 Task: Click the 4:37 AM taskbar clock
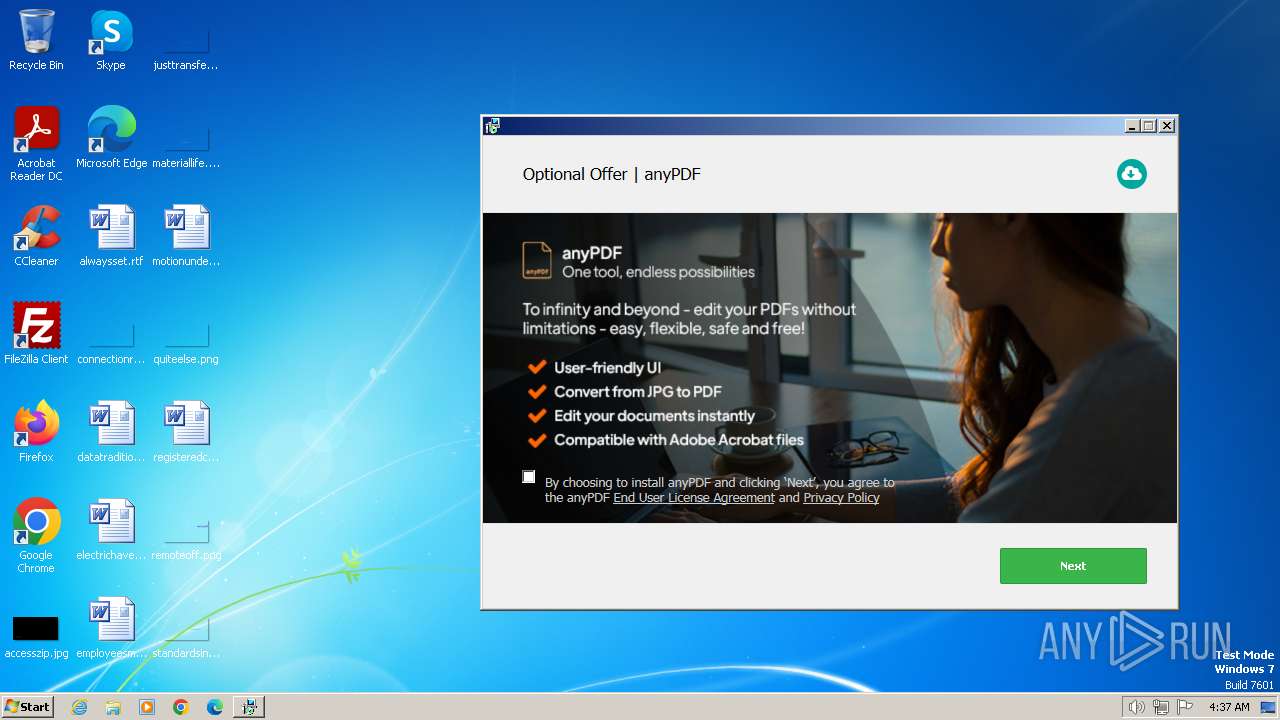point(1229,707)
